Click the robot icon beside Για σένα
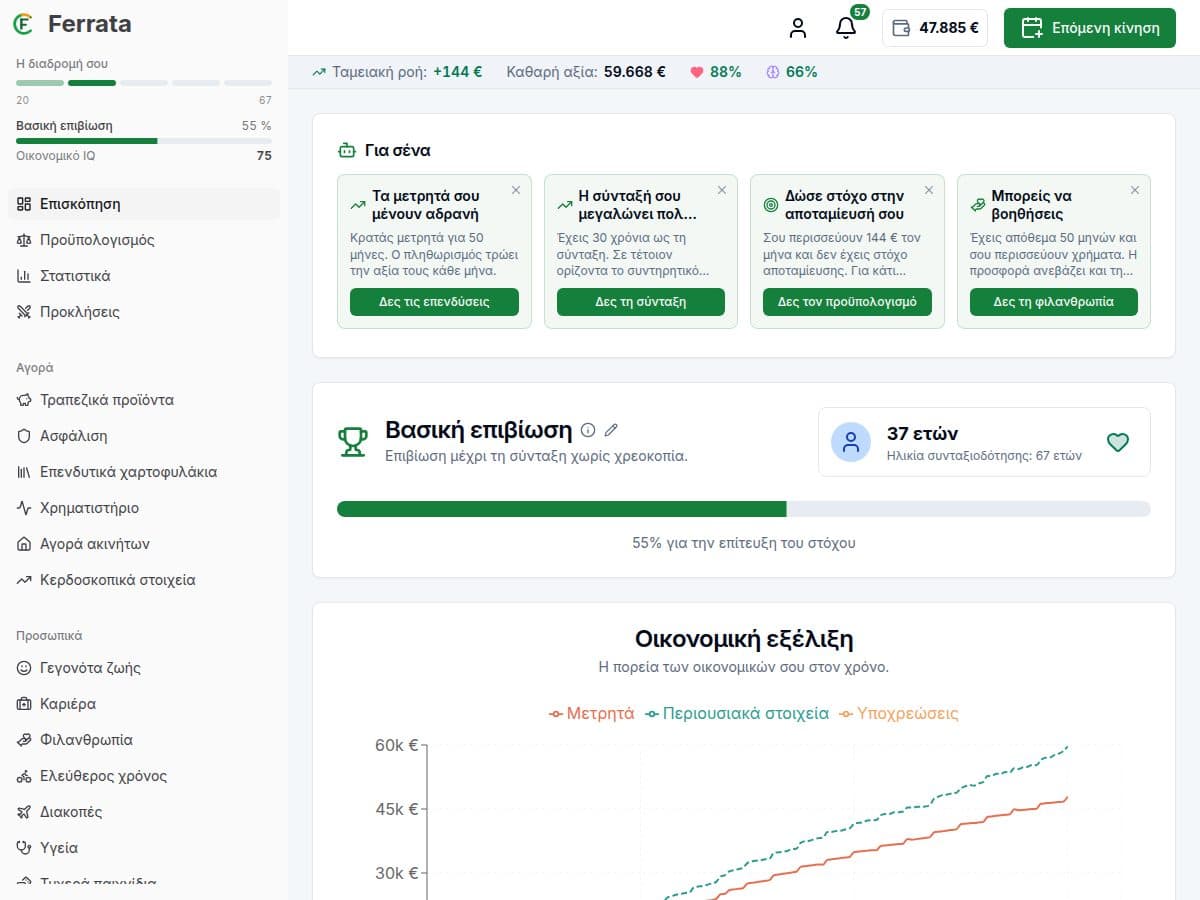The height and width of the screenshot is (900, 1200). (x=347, y=151)
